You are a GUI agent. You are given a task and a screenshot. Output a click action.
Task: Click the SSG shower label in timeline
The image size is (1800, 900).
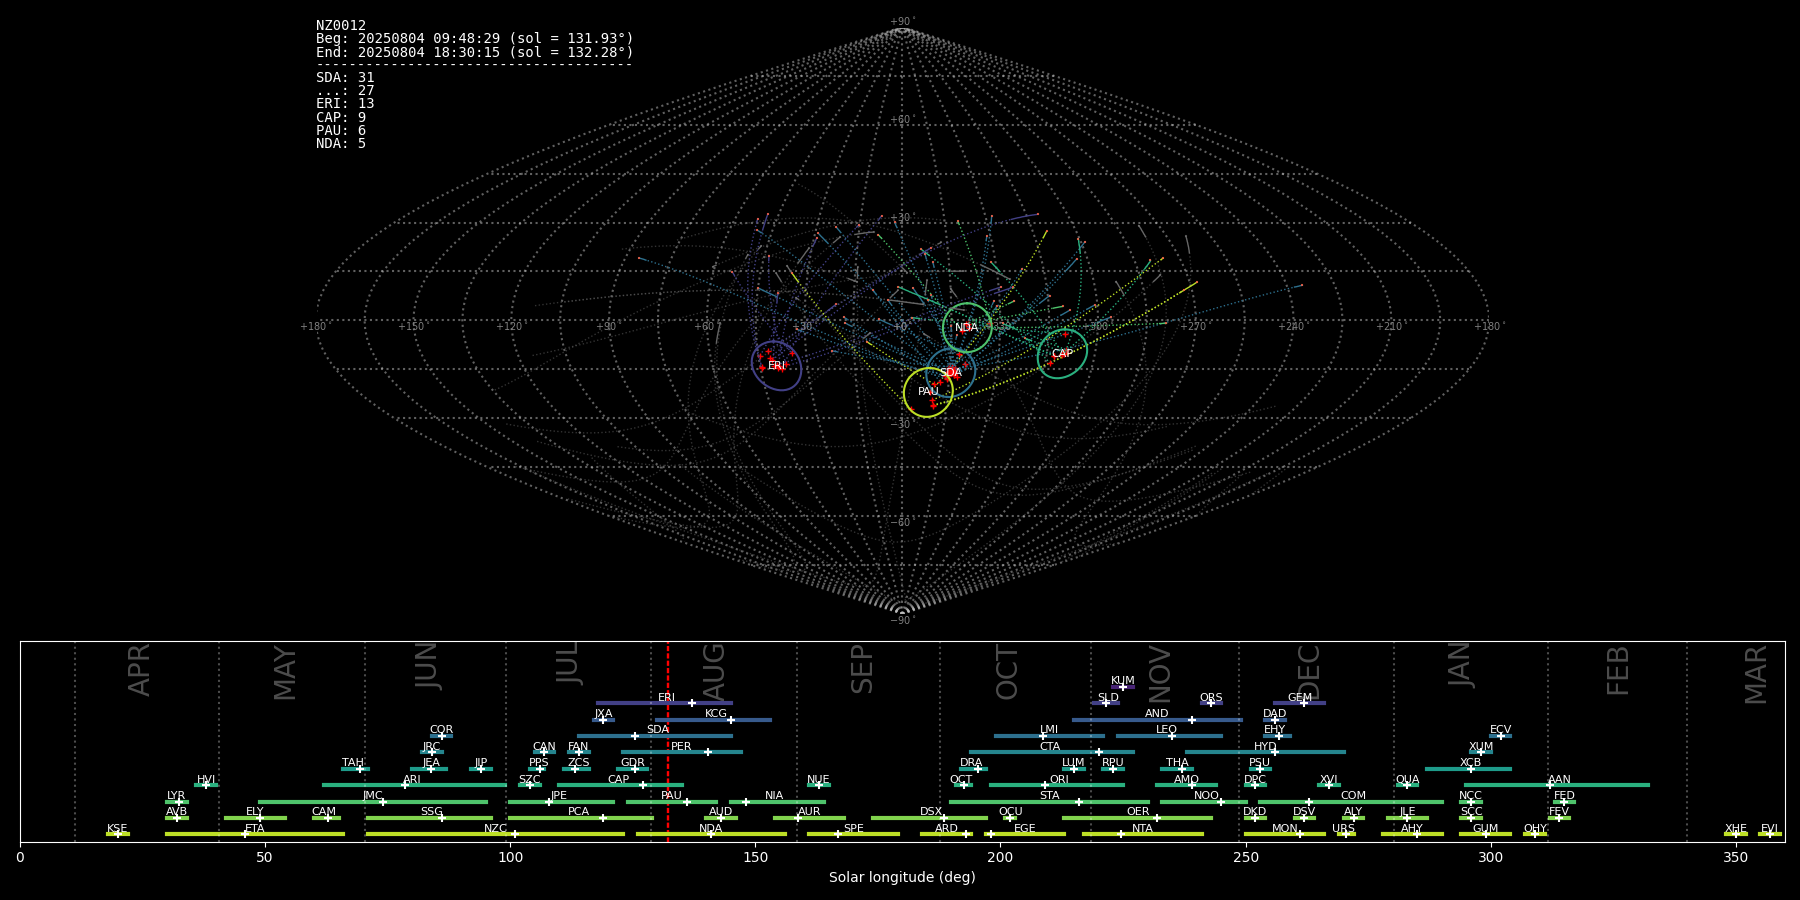pos(431,812)
